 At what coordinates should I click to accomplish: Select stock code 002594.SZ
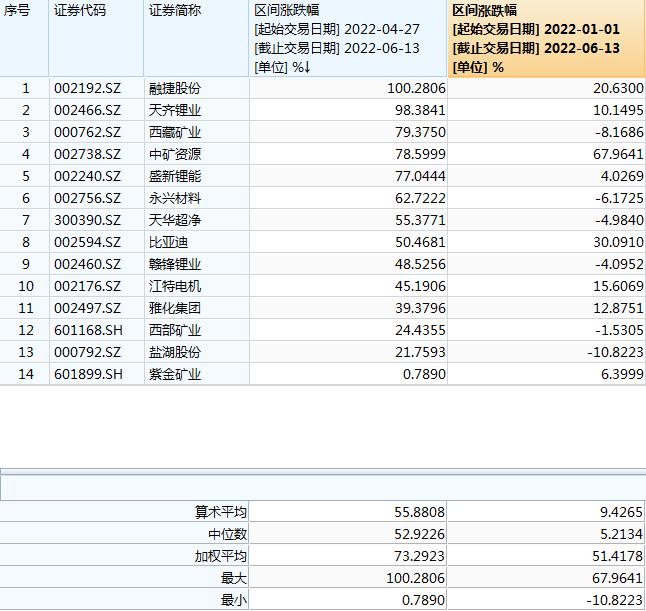point(87,242)
